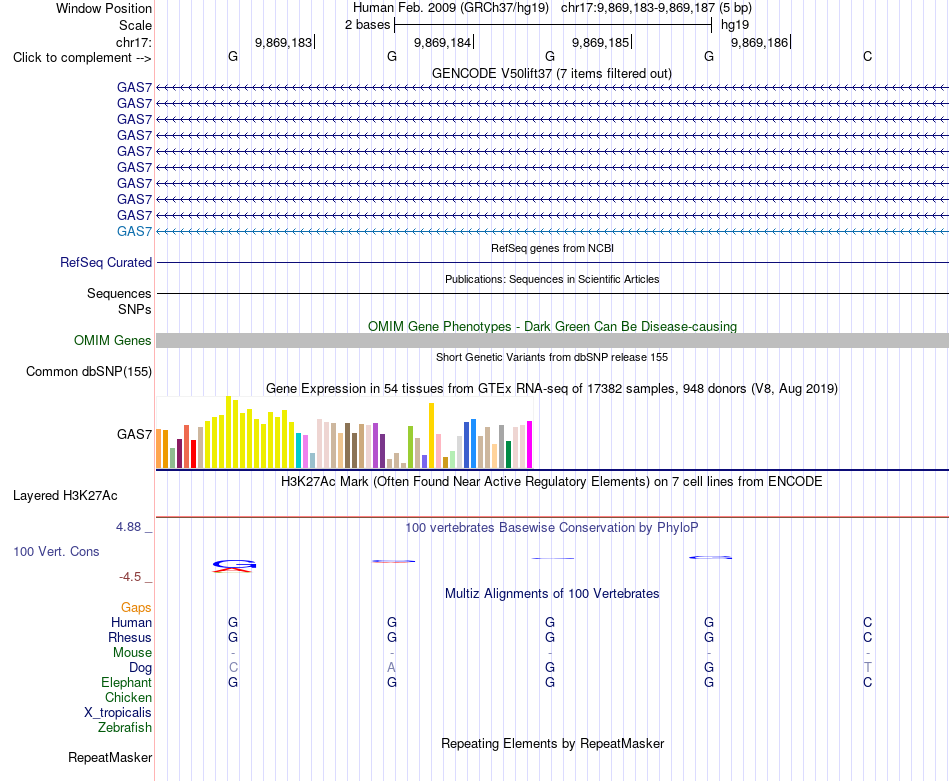
Task: Select the Elephant alignment row label
Action: click(126, 683)
